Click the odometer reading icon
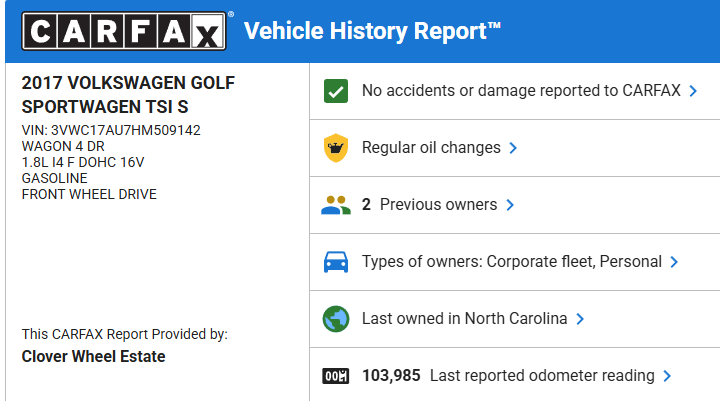The width and height of the screenshot is (720, 401). pyautogui.click(x=336, y=376)
